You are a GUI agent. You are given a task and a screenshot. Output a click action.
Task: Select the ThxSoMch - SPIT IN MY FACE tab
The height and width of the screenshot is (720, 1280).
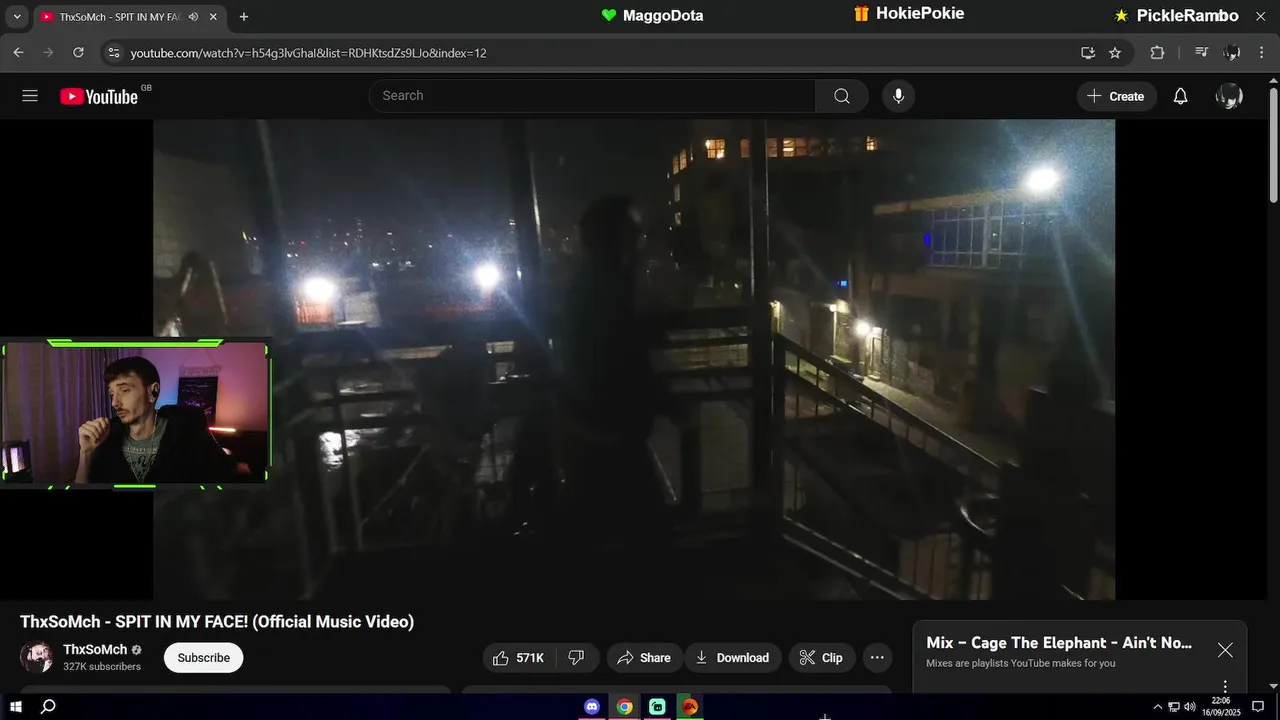click(x=120, y=17)
